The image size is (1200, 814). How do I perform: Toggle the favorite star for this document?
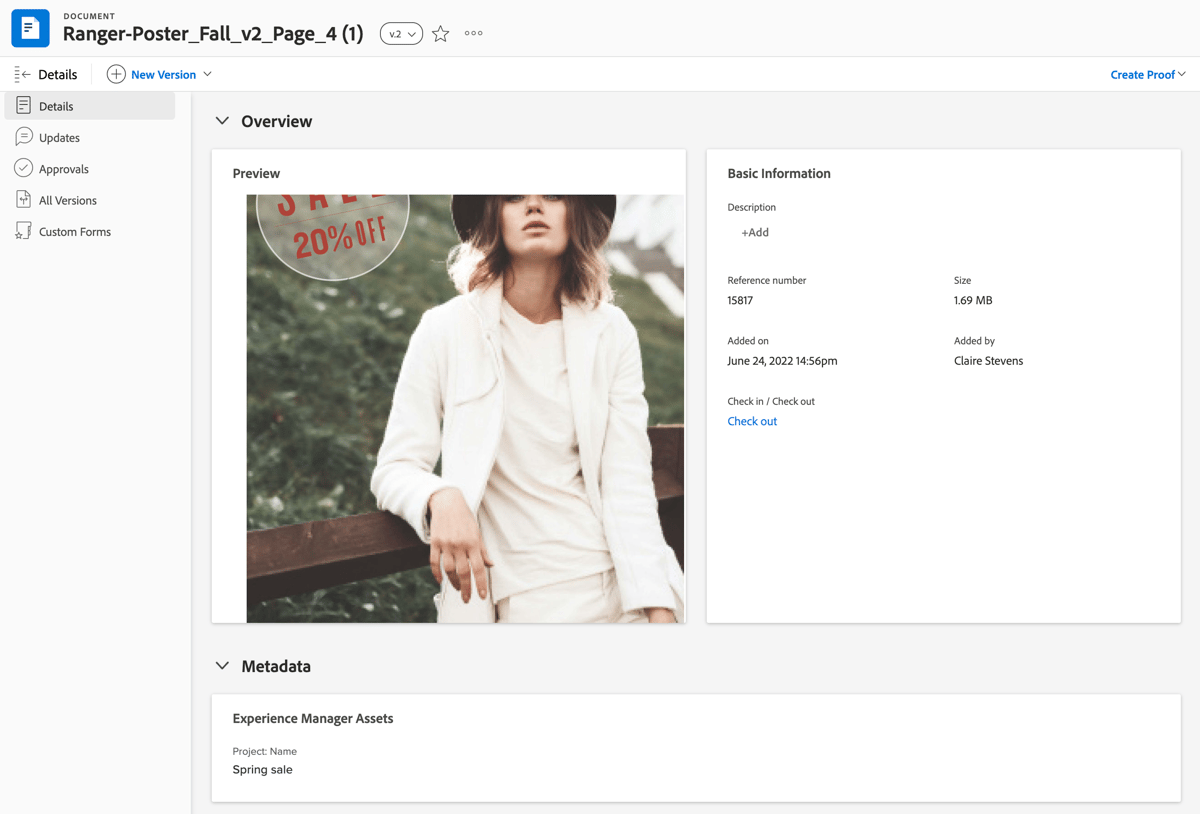point(440,33)
